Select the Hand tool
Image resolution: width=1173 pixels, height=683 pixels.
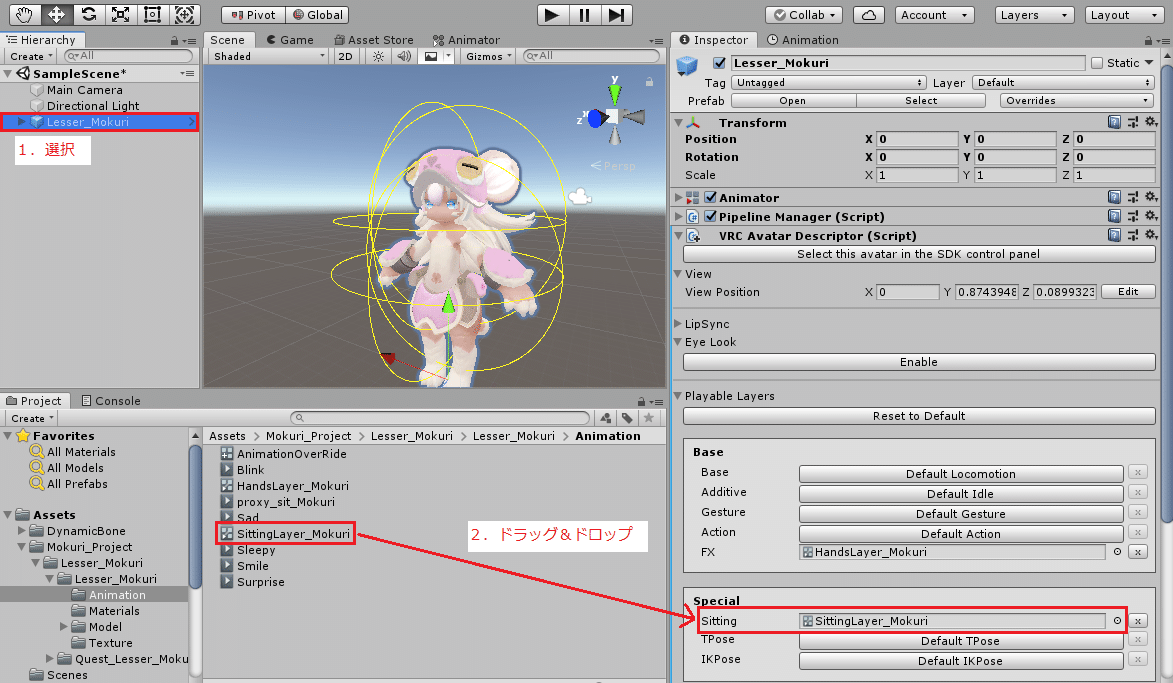25,14
